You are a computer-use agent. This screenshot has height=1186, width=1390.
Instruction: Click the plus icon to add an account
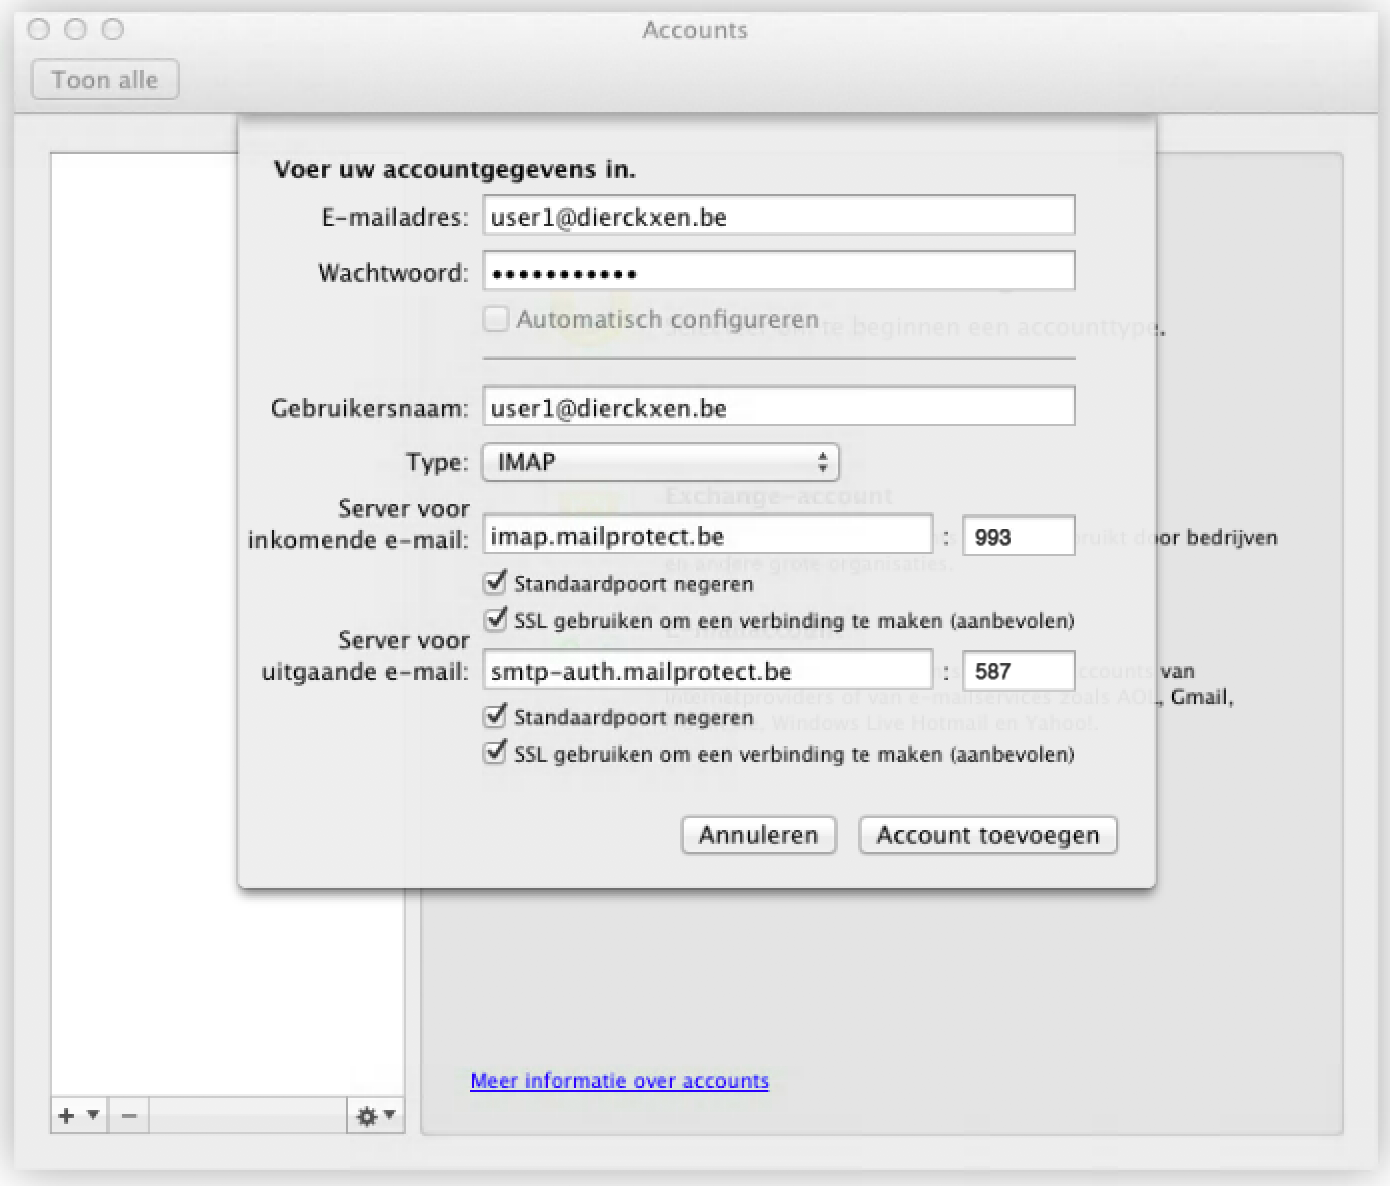(x=67, y=1115)
